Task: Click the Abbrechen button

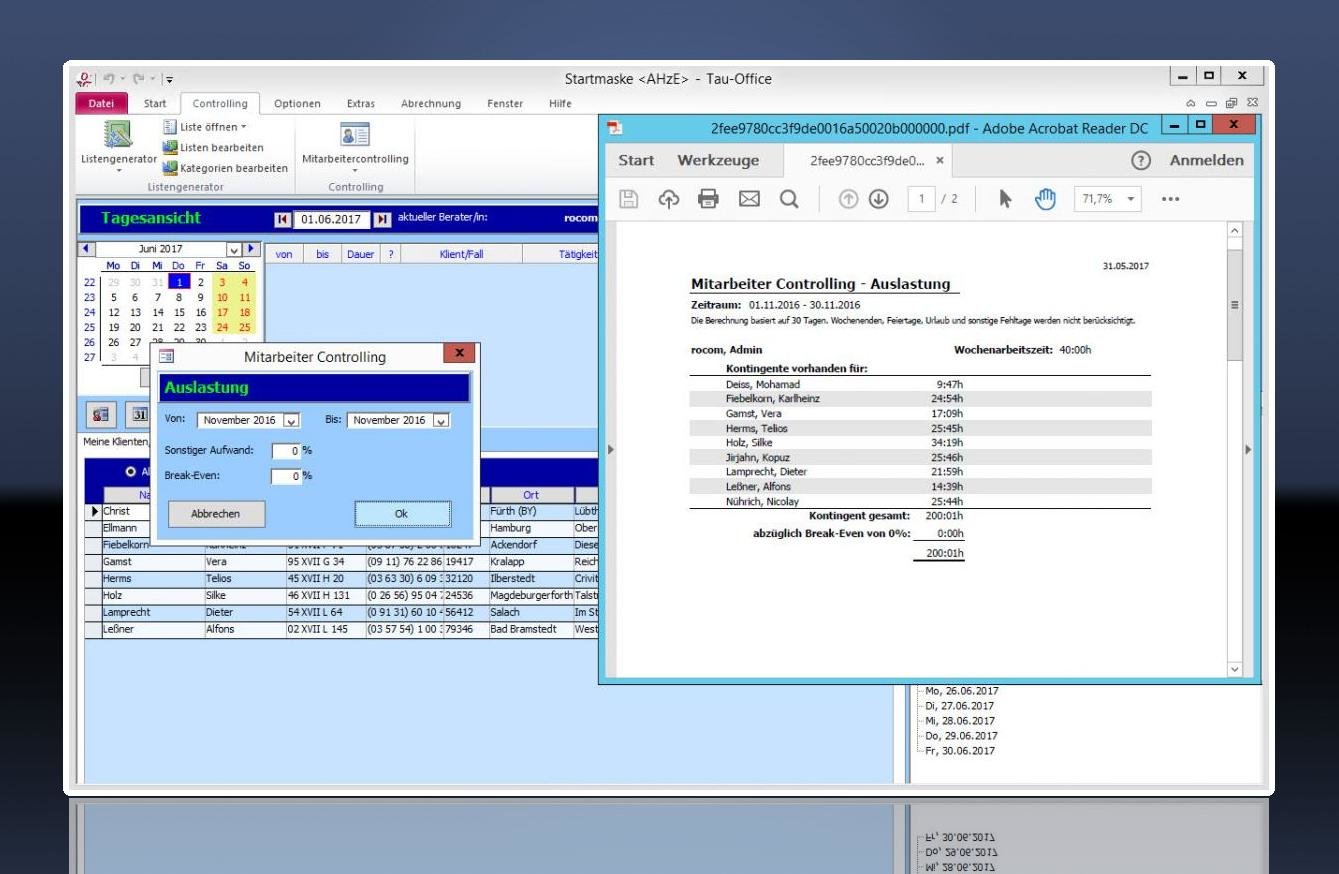Action: 216,513
